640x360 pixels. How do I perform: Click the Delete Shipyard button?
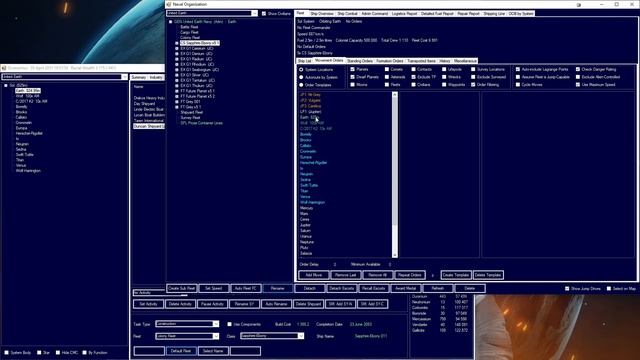click(308, 304)
